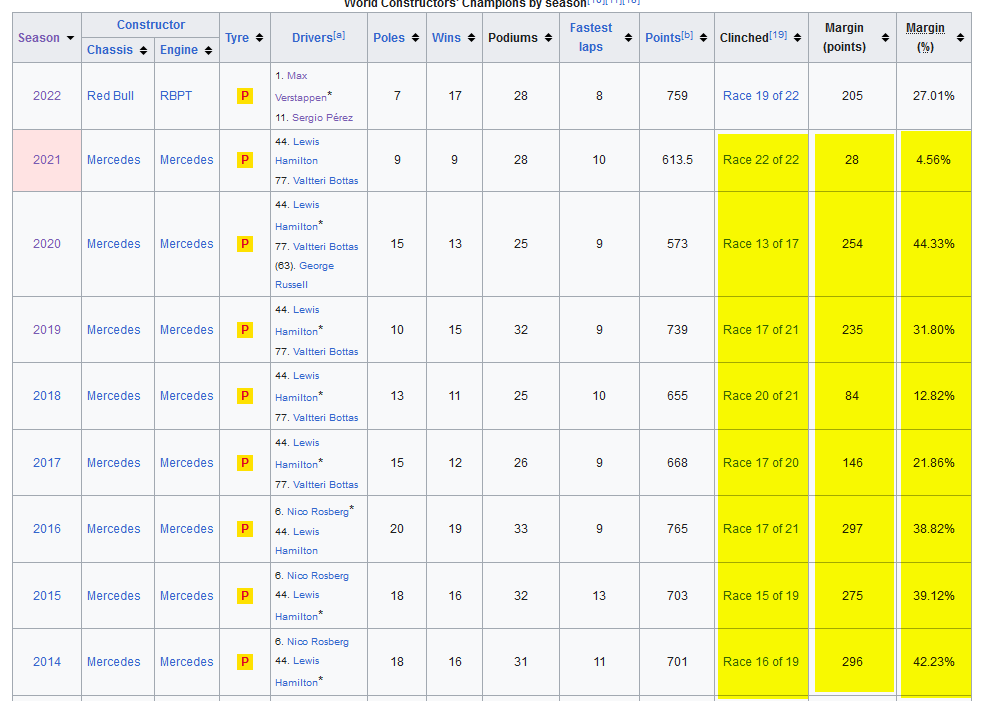Click the Pirelli P icon in the 2019 row
Screen dimensions: 985x701
click(245, 330)
